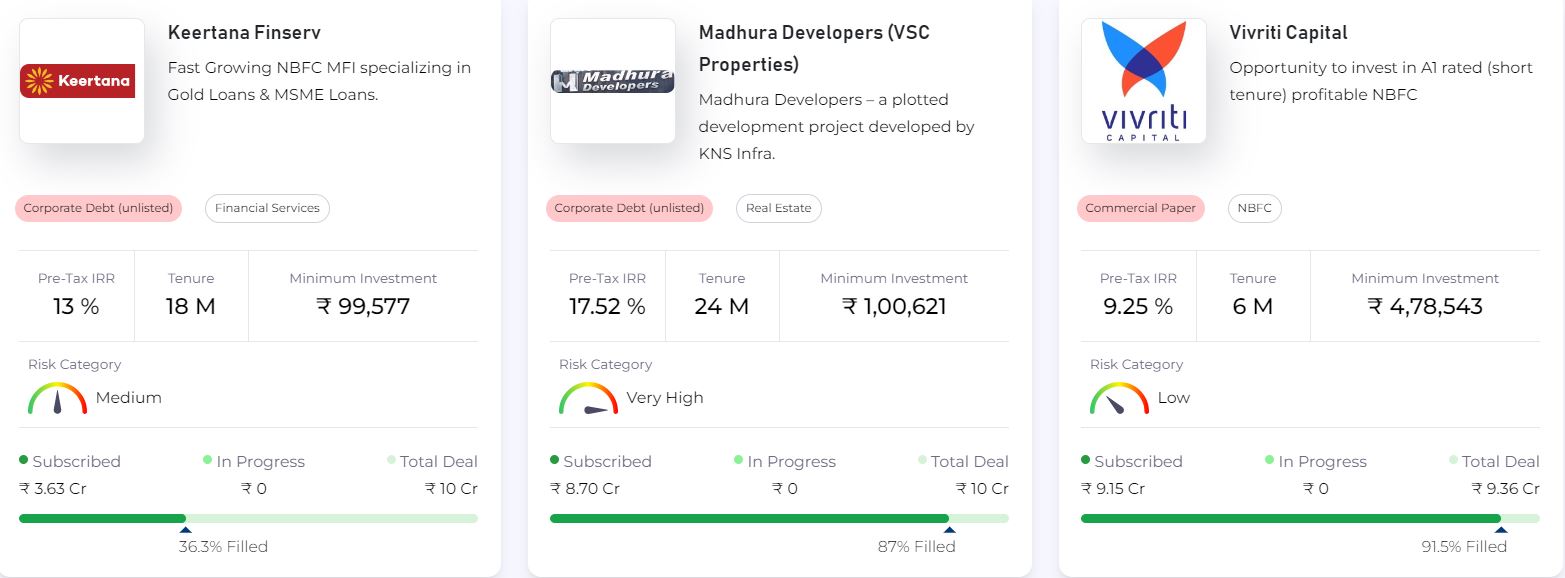
Task: Click the Low risk category text
Action: click(1174, 398)
